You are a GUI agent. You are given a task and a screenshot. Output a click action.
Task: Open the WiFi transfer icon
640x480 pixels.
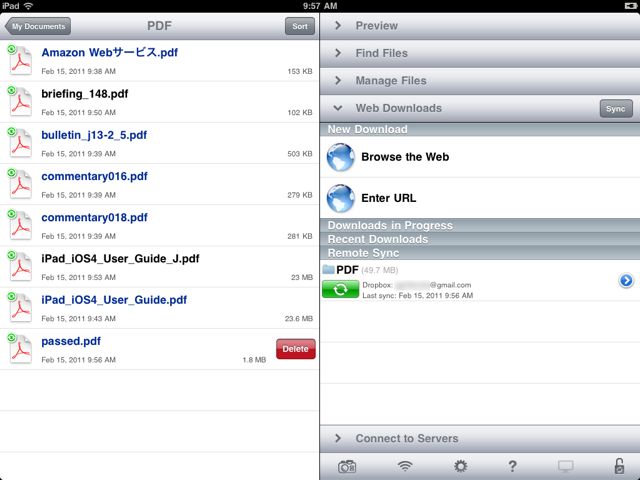(404, 466)
